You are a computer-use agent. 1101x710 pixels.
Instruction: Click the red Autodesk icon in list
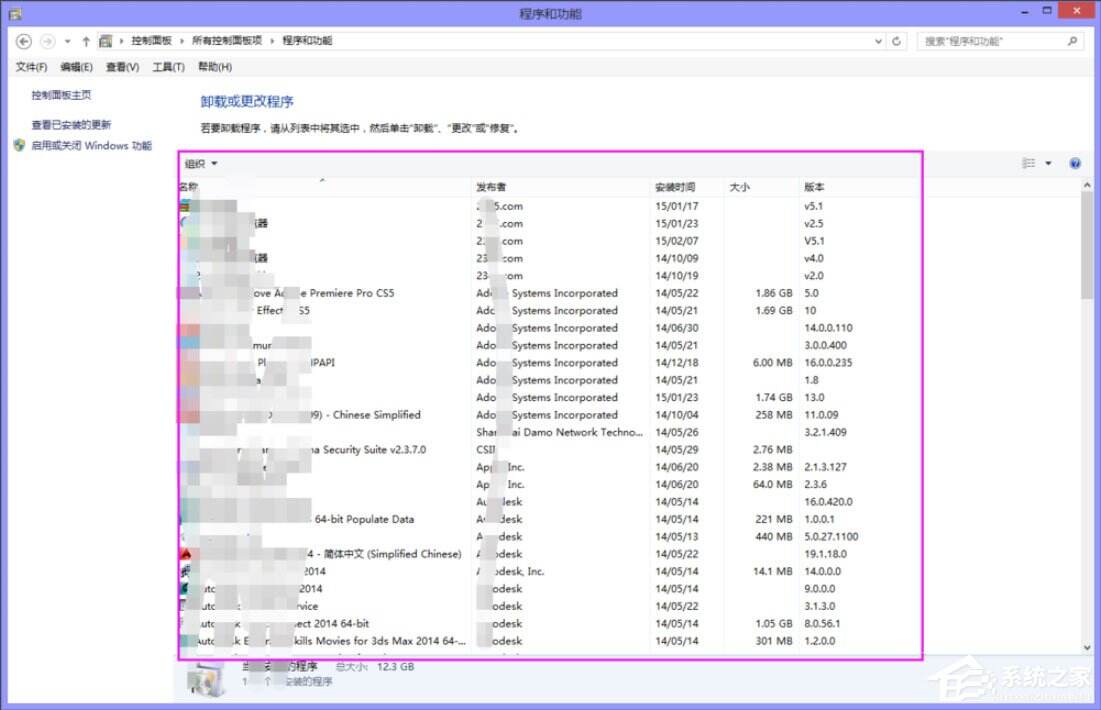tap(186, 554)
